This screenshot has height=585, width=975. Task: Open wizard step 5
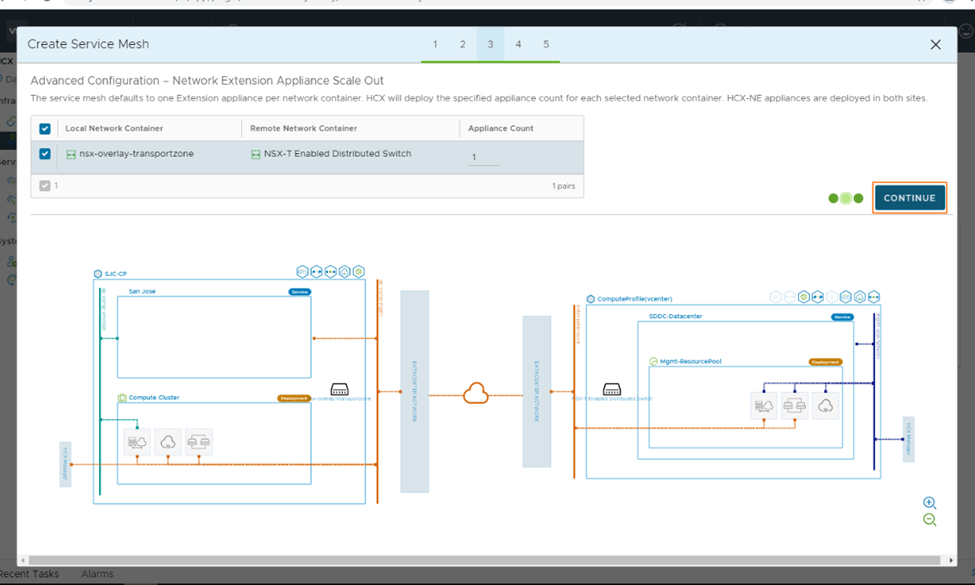[x=546, y=45]
